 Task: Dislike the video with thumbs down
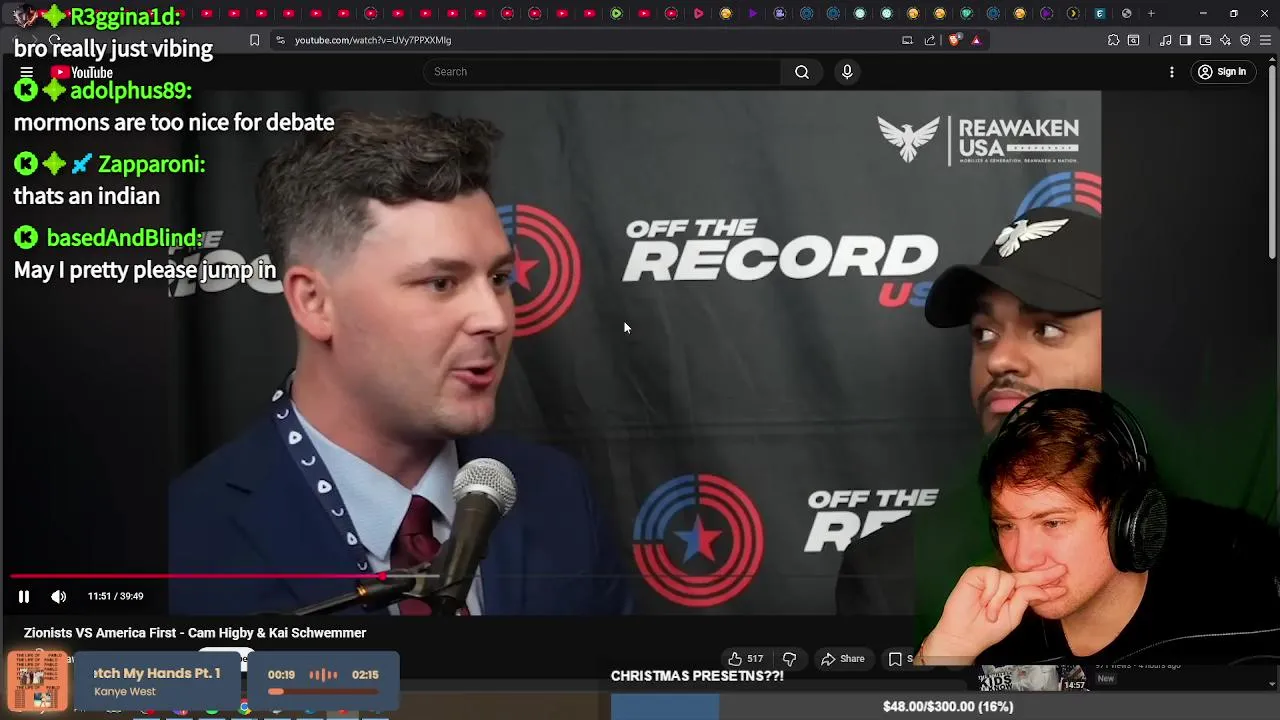pos(789,659)
